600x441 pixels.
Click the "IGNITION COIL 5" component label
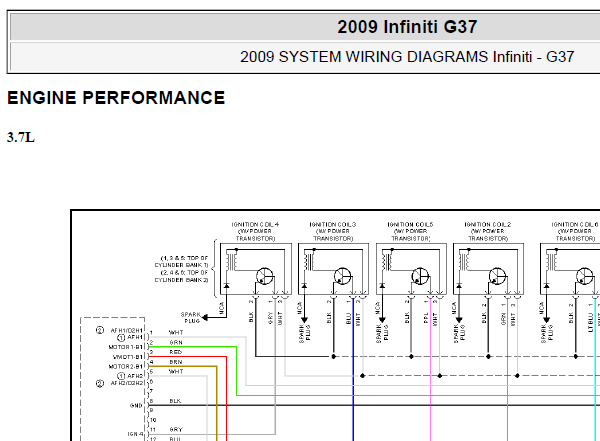(411, 231)
